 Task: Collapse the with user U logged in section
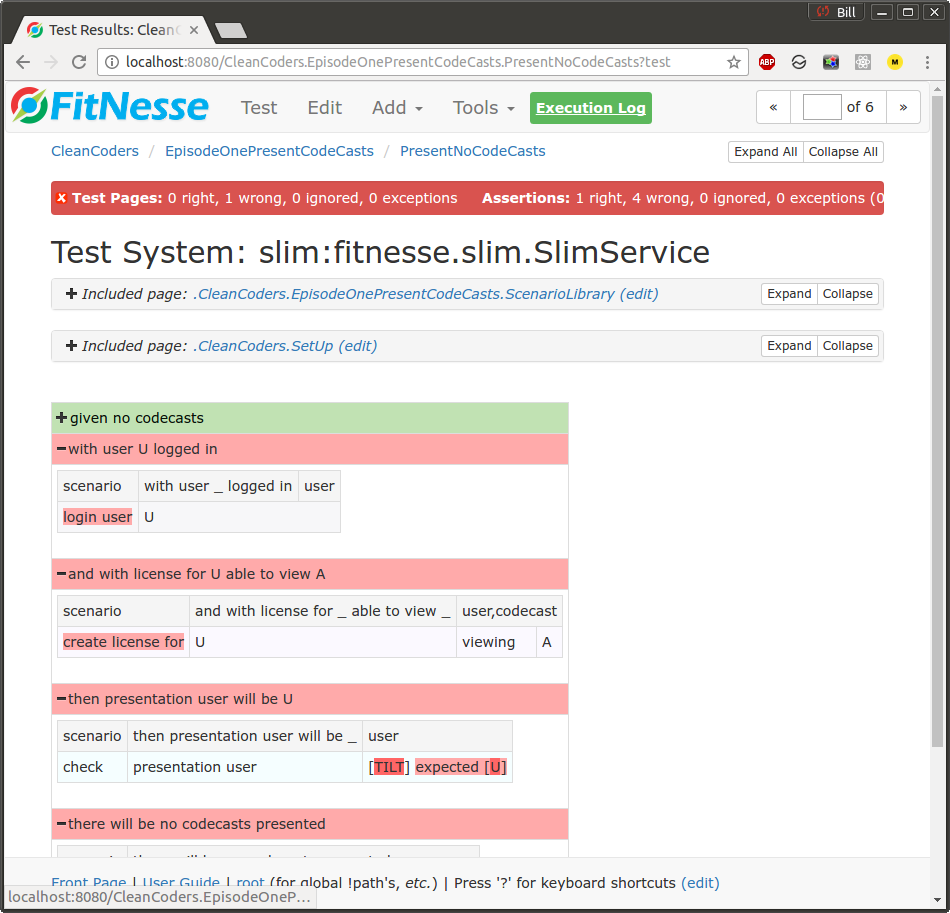click(x=62, y=448)
